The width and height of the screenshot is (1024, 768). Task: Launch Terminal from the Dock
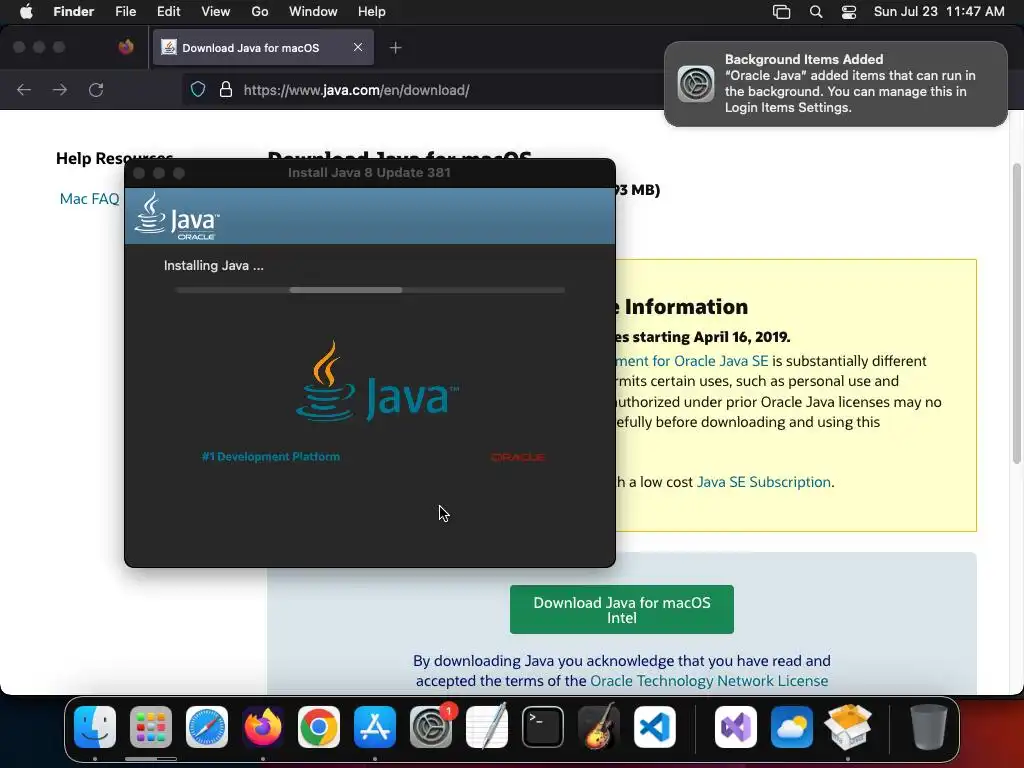[x=543, y=727]
